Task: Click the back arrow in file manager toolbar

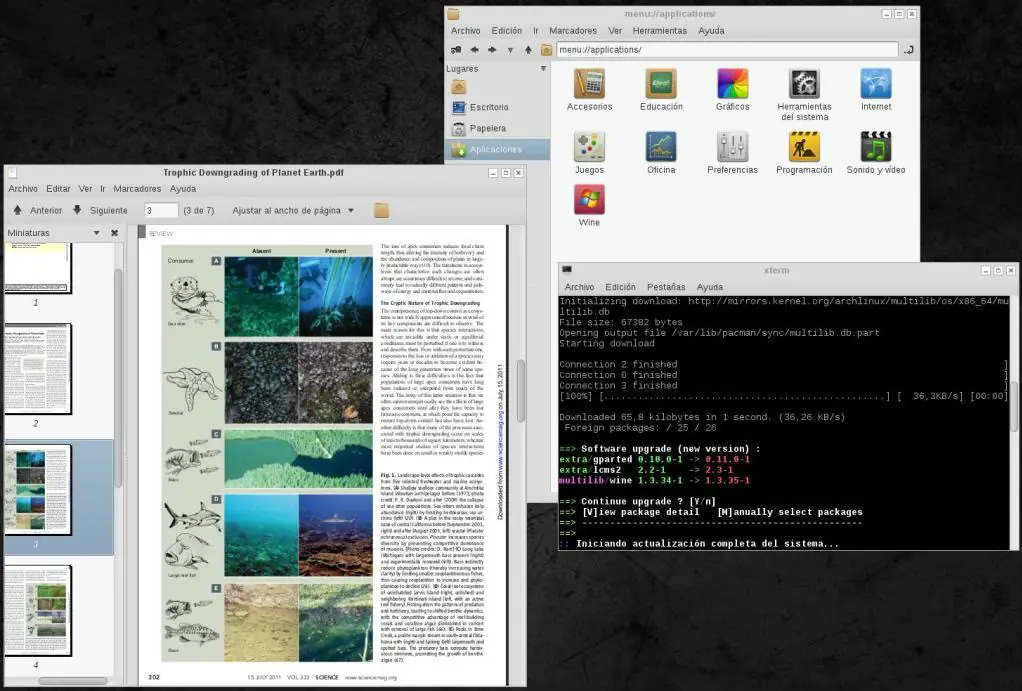Action: [474, 50]
